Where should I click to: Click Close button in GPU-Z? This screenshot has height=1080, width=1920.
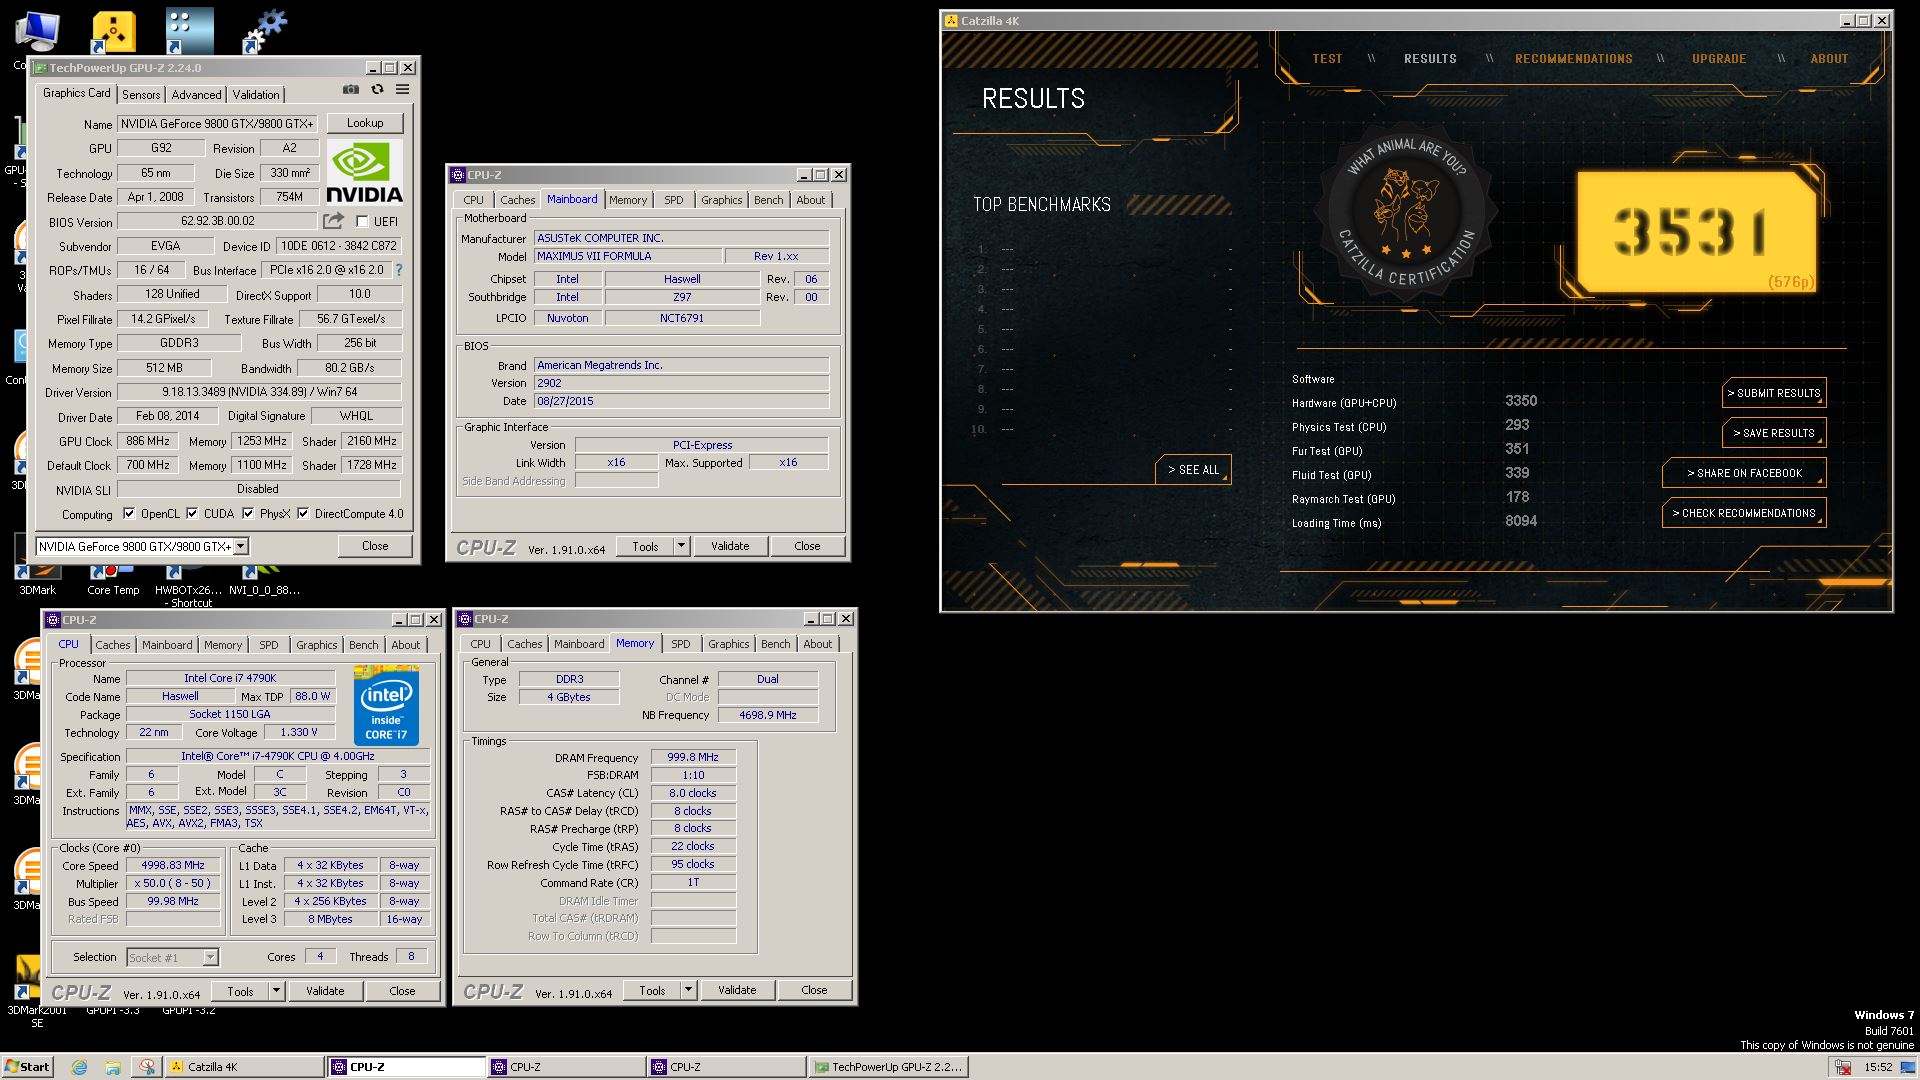(x=375, y=546)
